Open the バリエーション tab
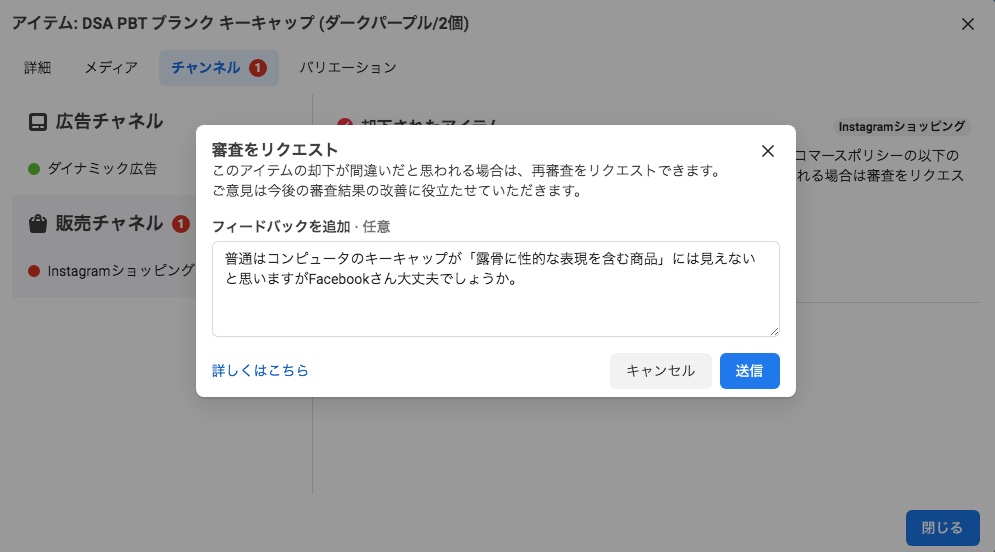This screenshot has height=552, width=995. [348, 67]
